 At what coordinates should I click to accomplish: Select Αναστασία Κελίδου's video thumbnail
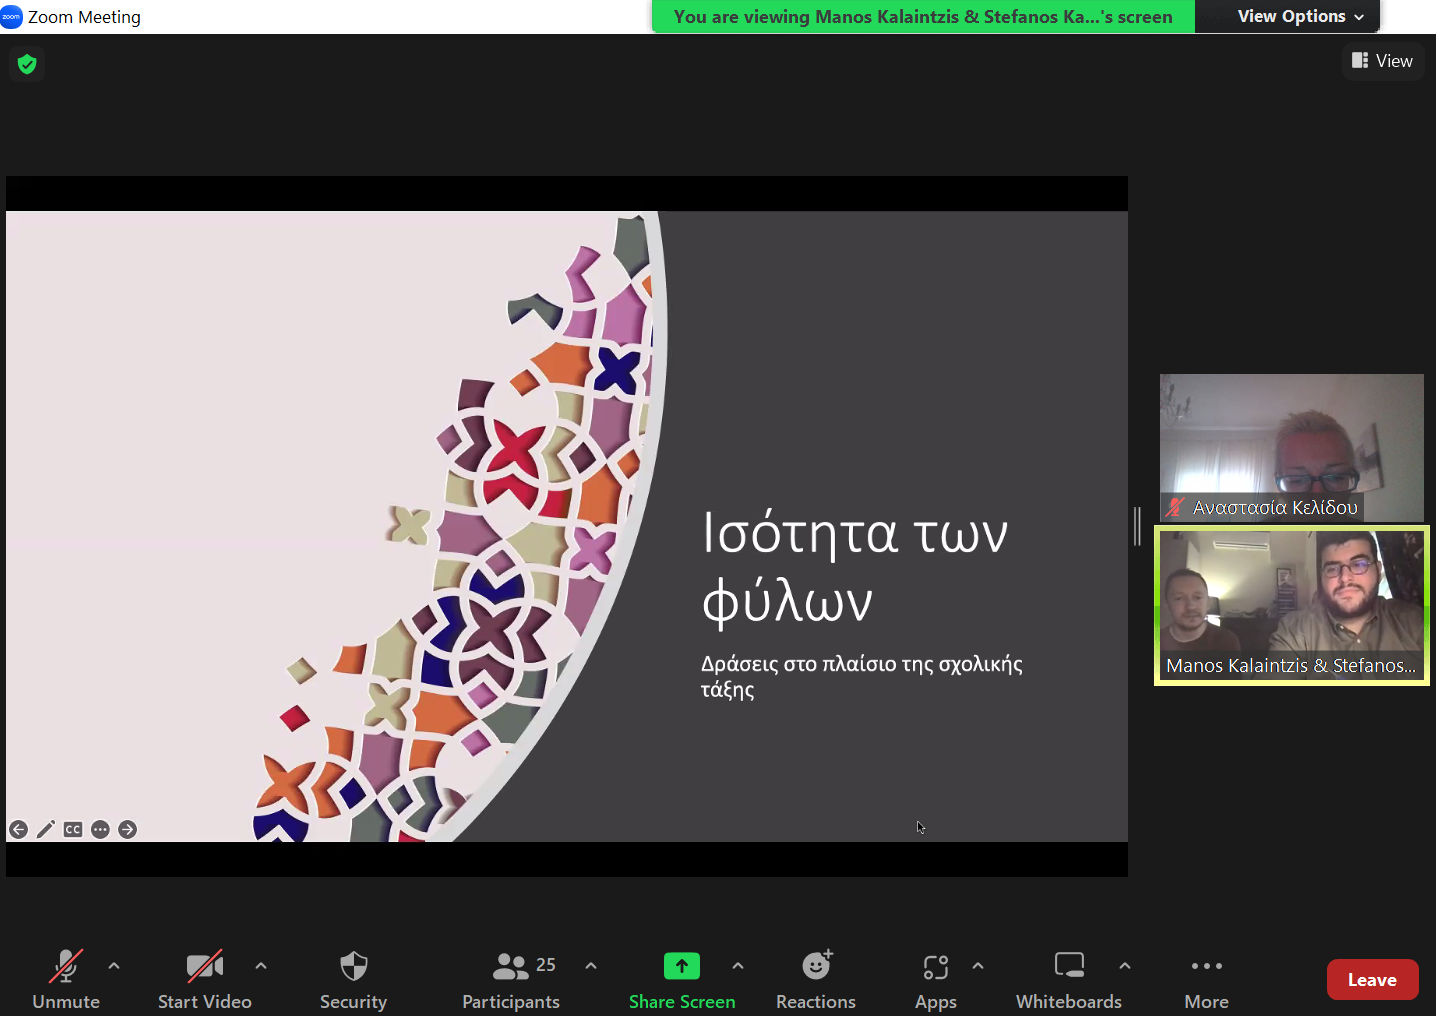click(x=1291, y=446)
